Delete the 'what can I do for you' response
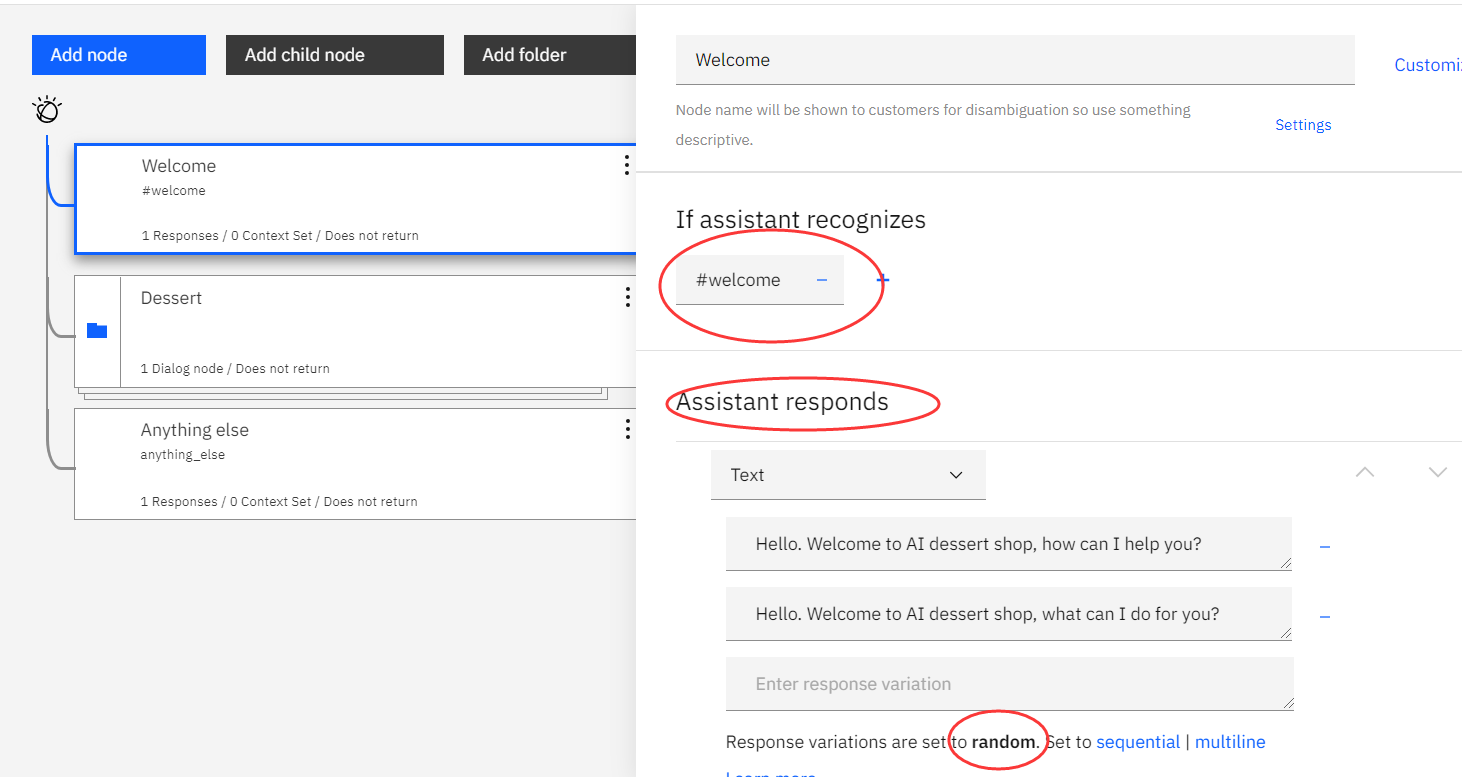This screenshot has width=1462, height=777. pyautogui.click(x=1324, y=617)
